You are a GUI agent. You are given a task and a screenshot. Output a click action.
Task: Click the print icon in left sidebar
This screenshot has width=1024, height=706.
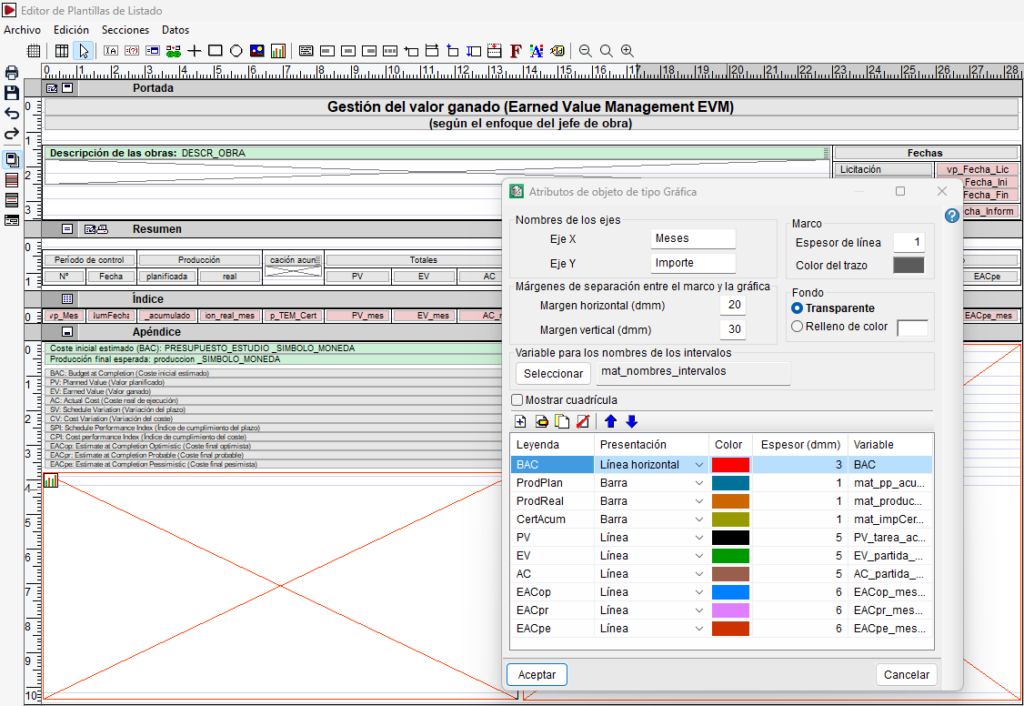(12, 72)
